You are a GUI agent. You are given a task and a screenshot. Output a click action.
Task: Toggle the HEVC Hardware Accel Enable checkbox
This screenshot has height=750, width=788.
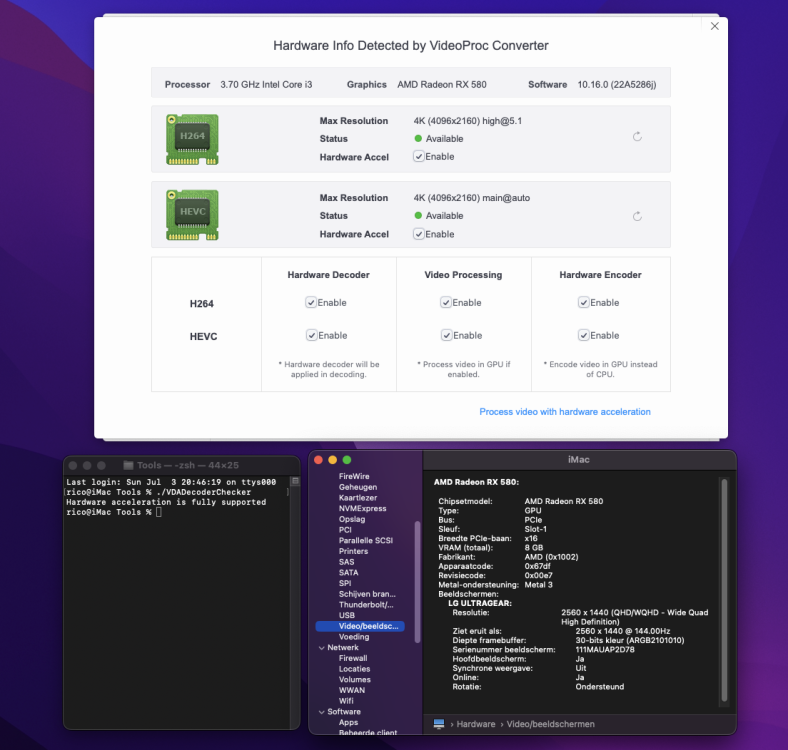point(419,234)
